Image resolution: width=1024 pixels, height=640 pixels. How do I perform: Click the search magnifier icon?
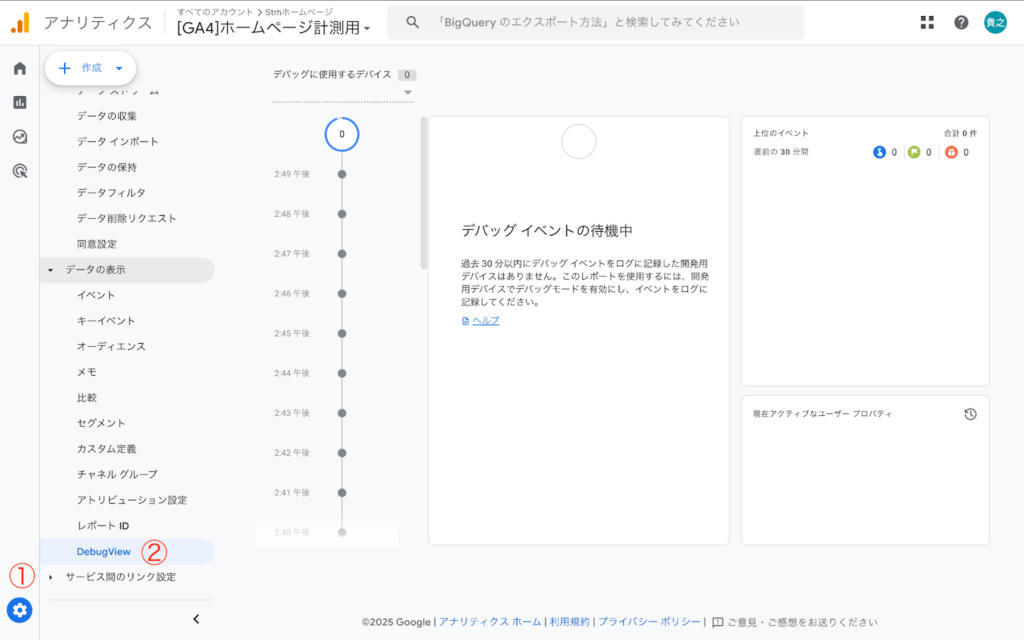tap(413, 22)
